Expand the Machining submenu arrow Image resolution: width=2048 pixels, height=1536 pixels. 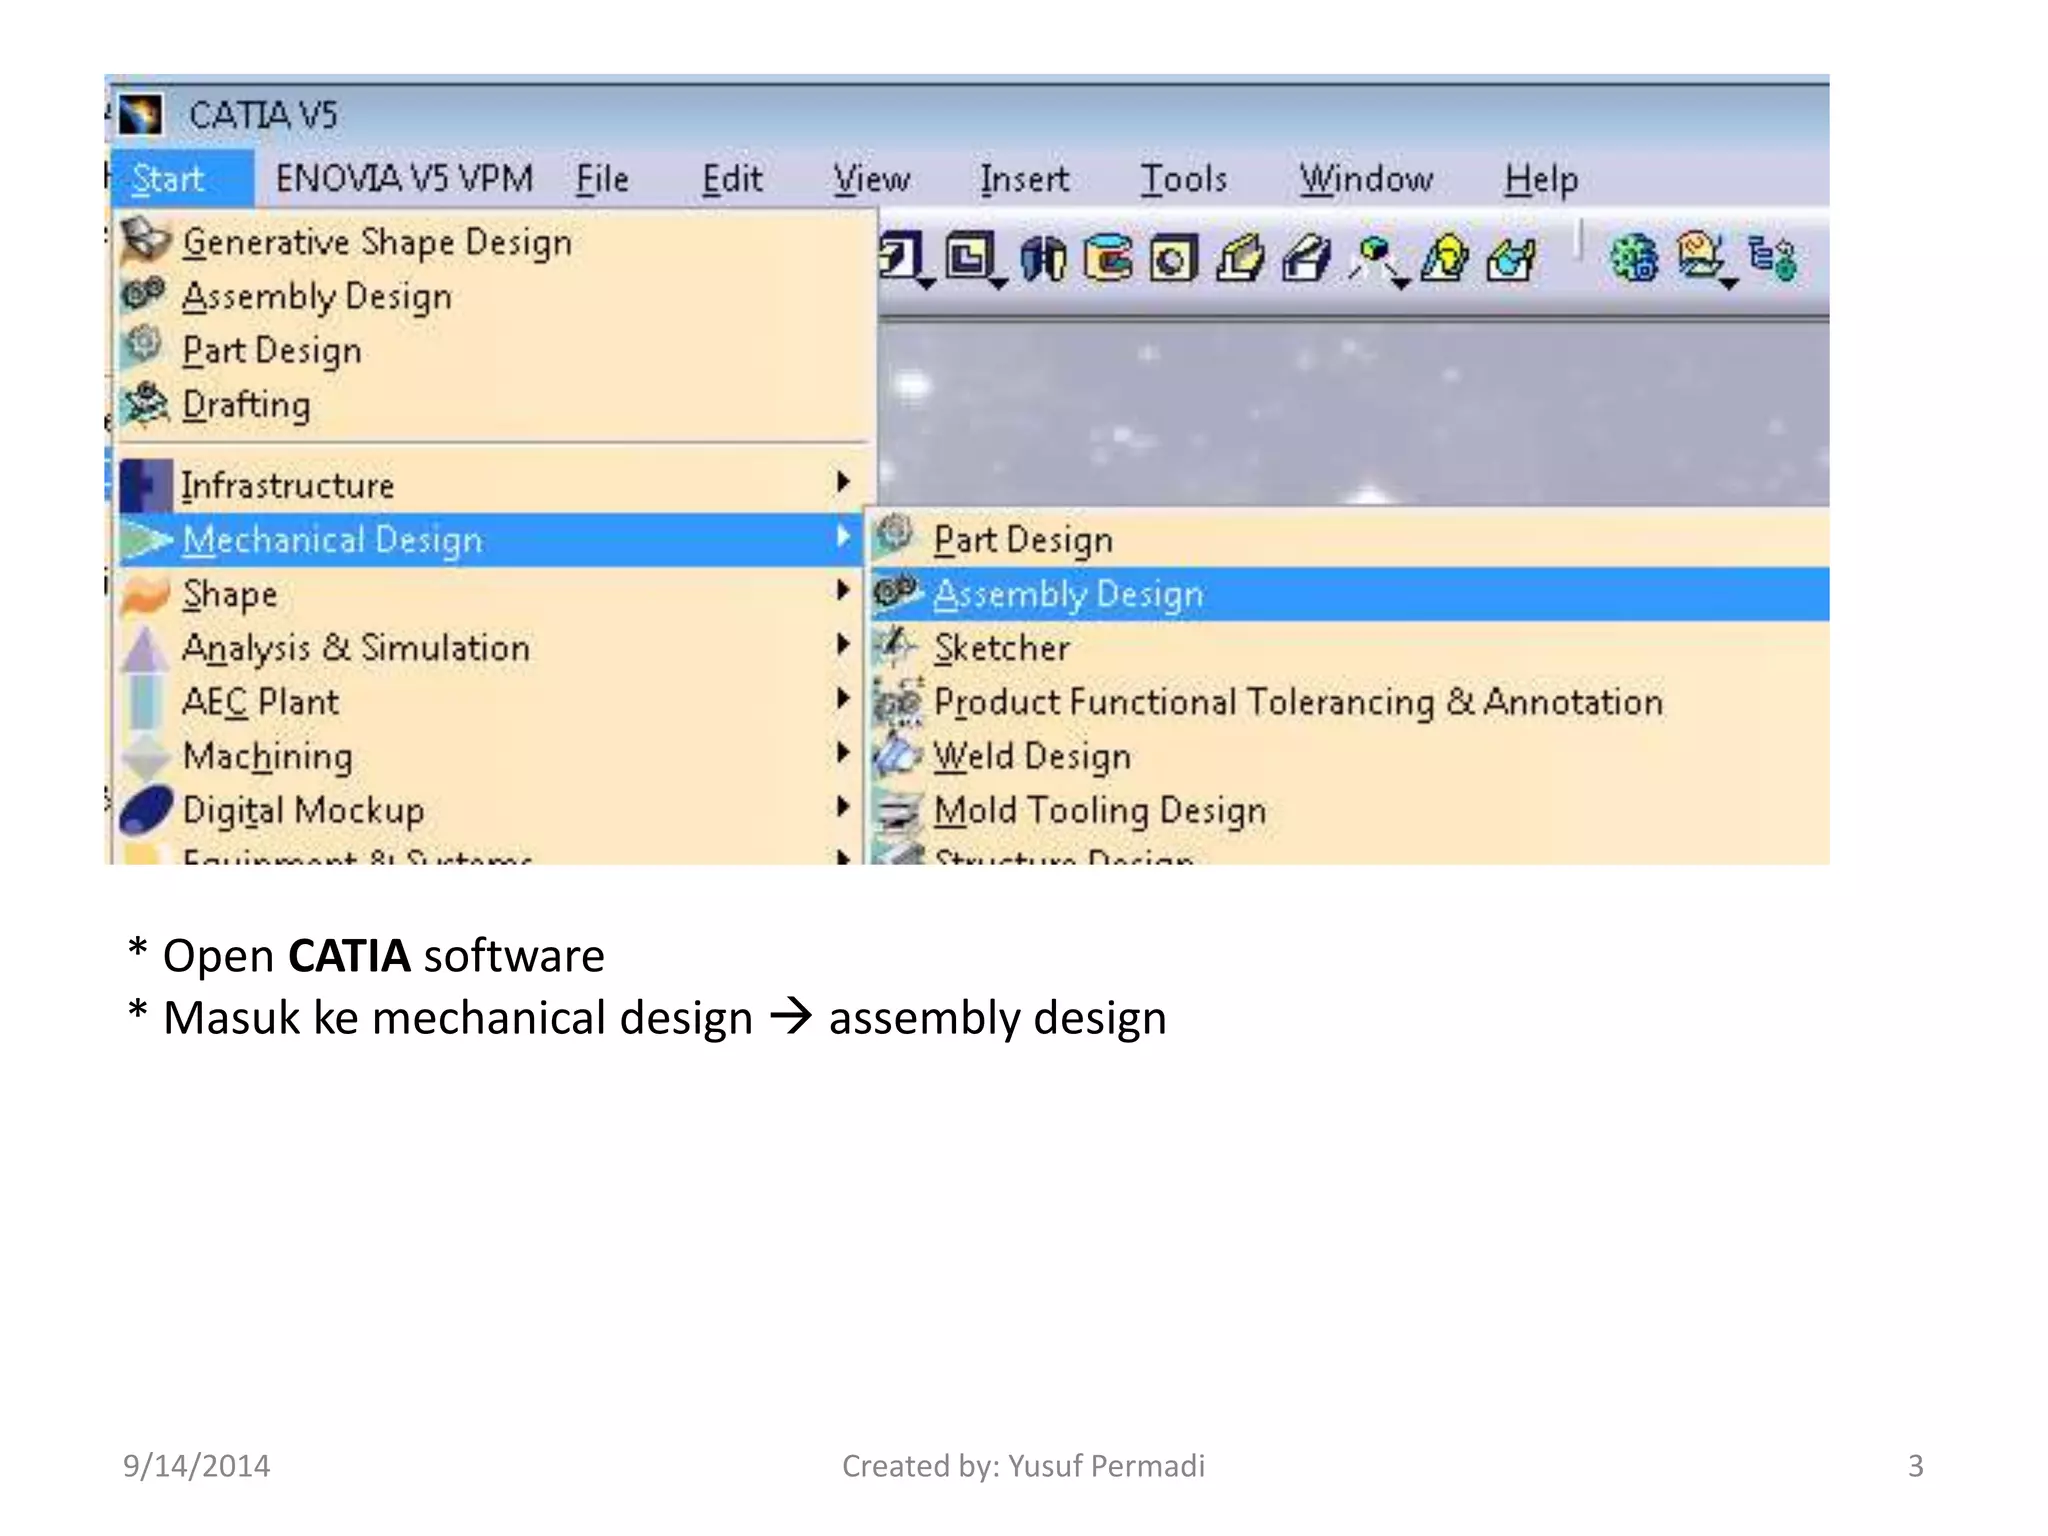843,753
